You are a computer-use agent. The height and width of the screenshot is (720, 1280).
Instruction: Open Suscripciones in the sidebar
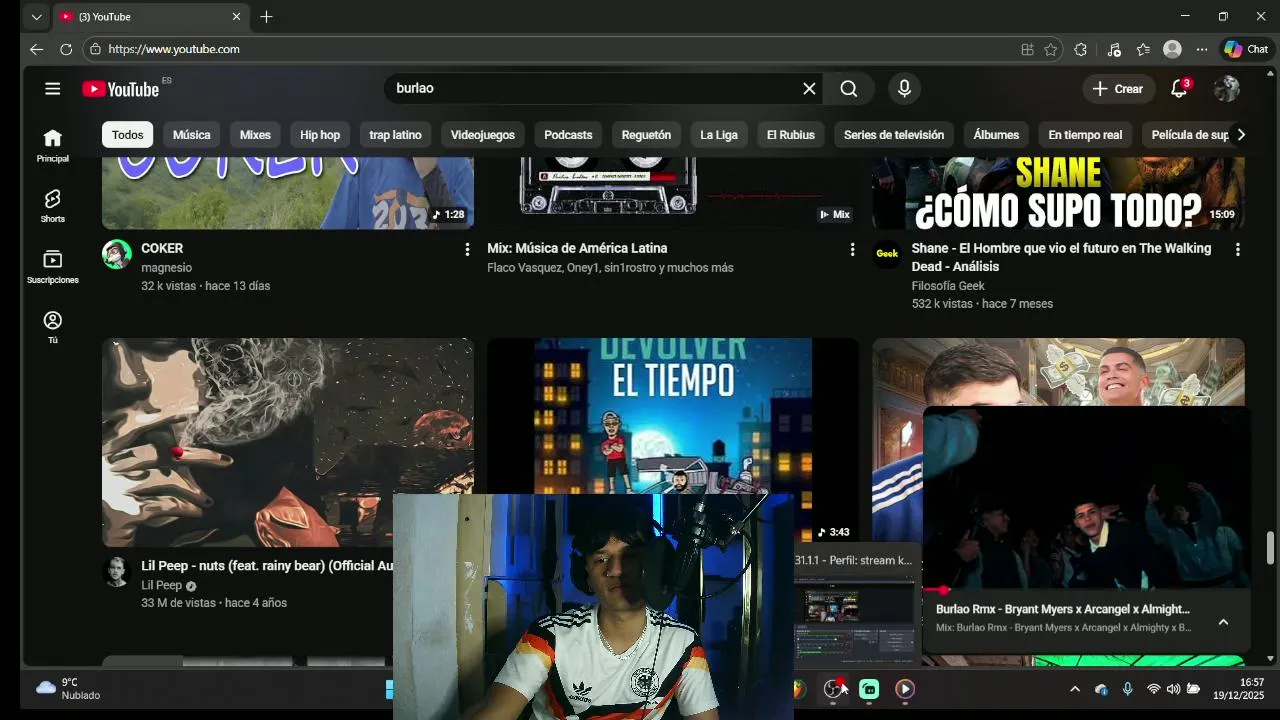53,267
